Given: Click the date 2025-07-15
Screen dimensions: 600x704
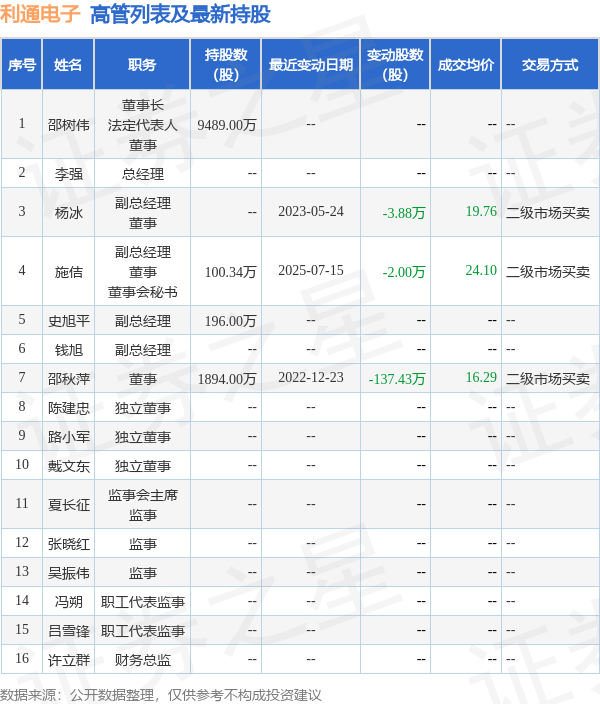Looking at the screenshot, I should pos(311,270).
